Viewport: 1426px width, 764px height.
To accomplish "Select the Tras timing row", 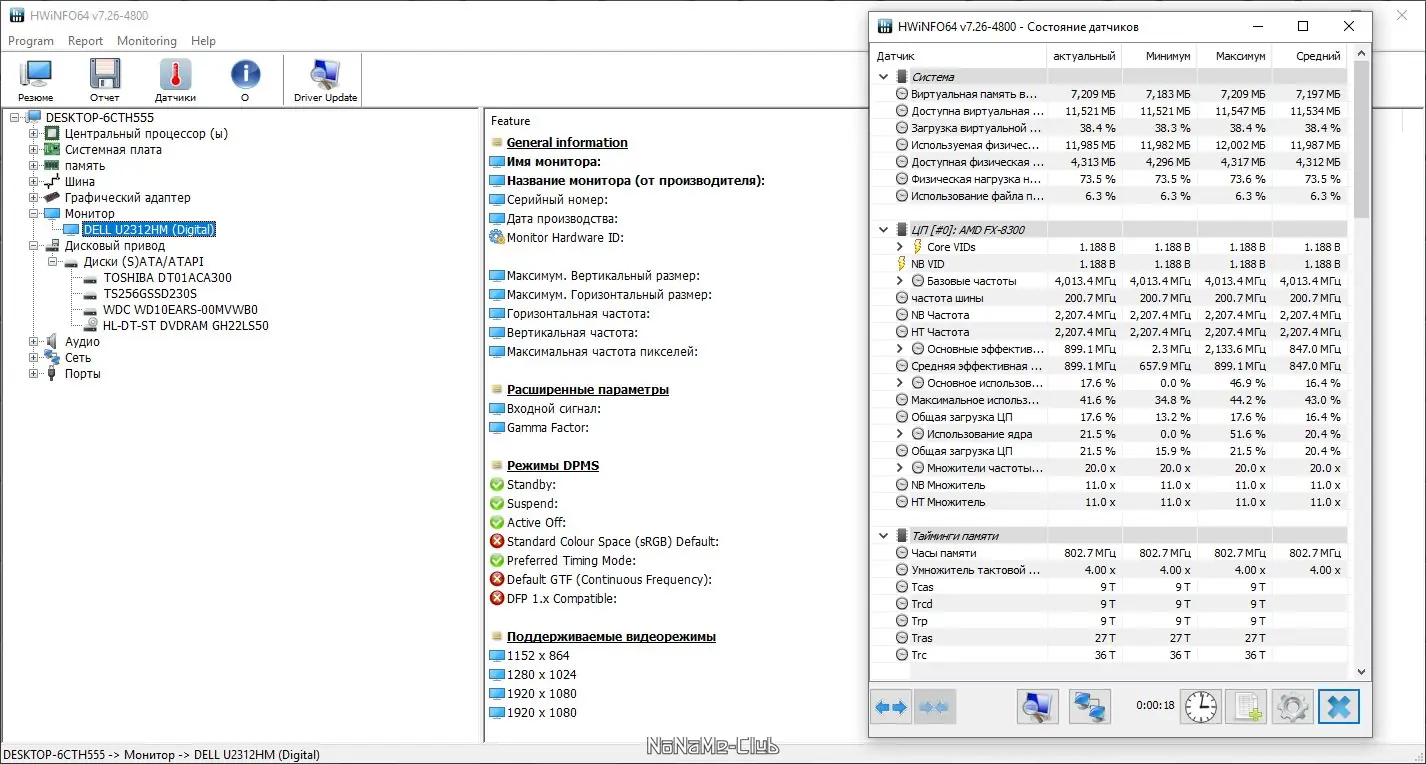I will (x=1110, y=638).
